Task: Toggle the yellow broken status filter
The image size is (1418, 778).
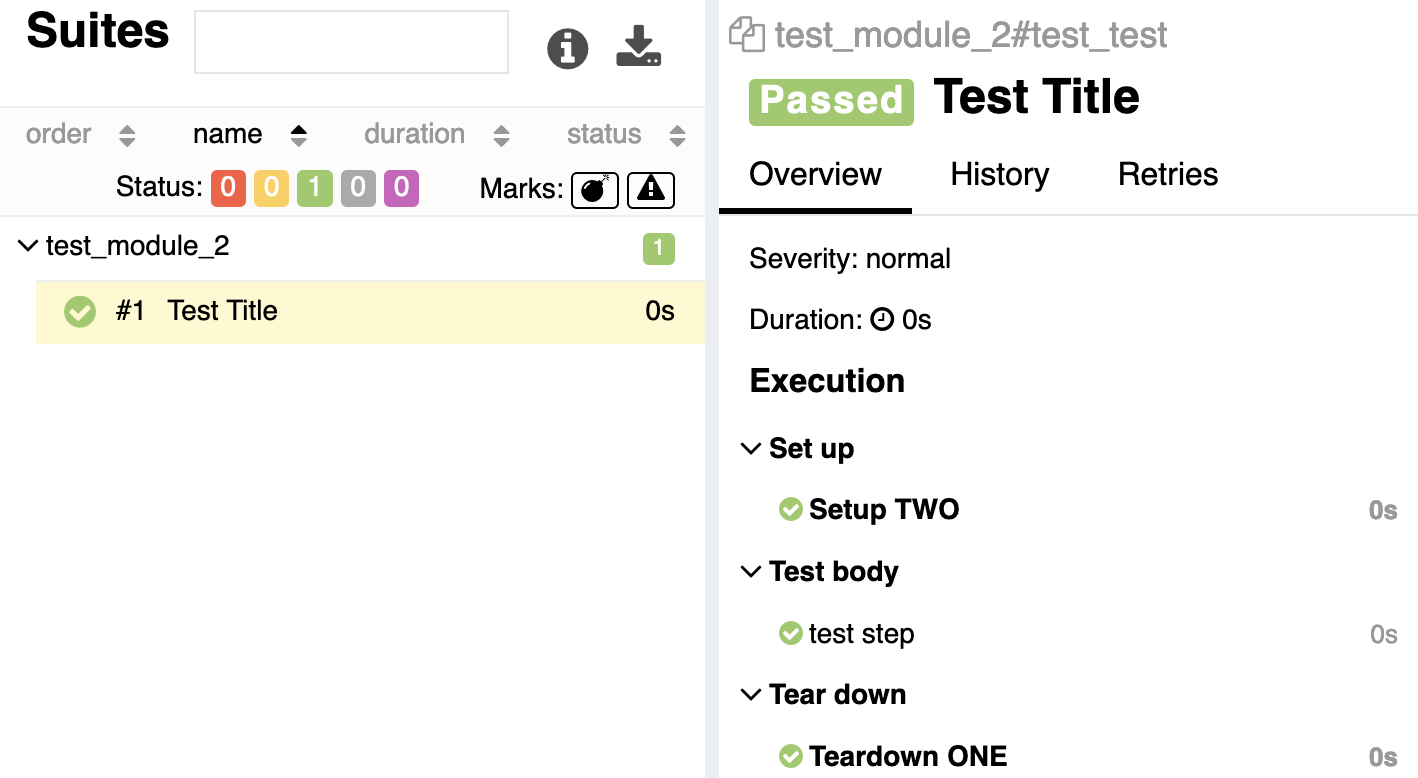Action: 271,188
